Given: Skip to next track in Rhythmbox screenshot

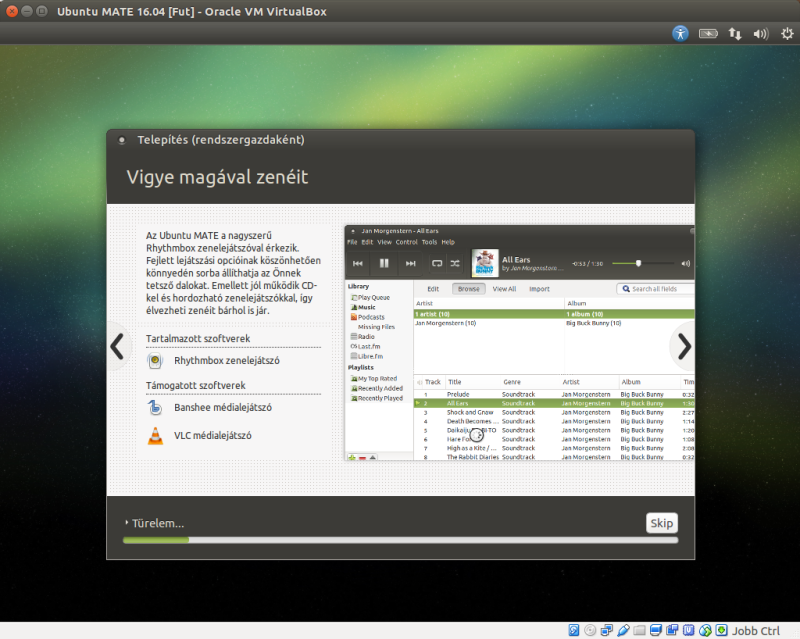Looking at the screenshot, I should click(x=411, y=263).
